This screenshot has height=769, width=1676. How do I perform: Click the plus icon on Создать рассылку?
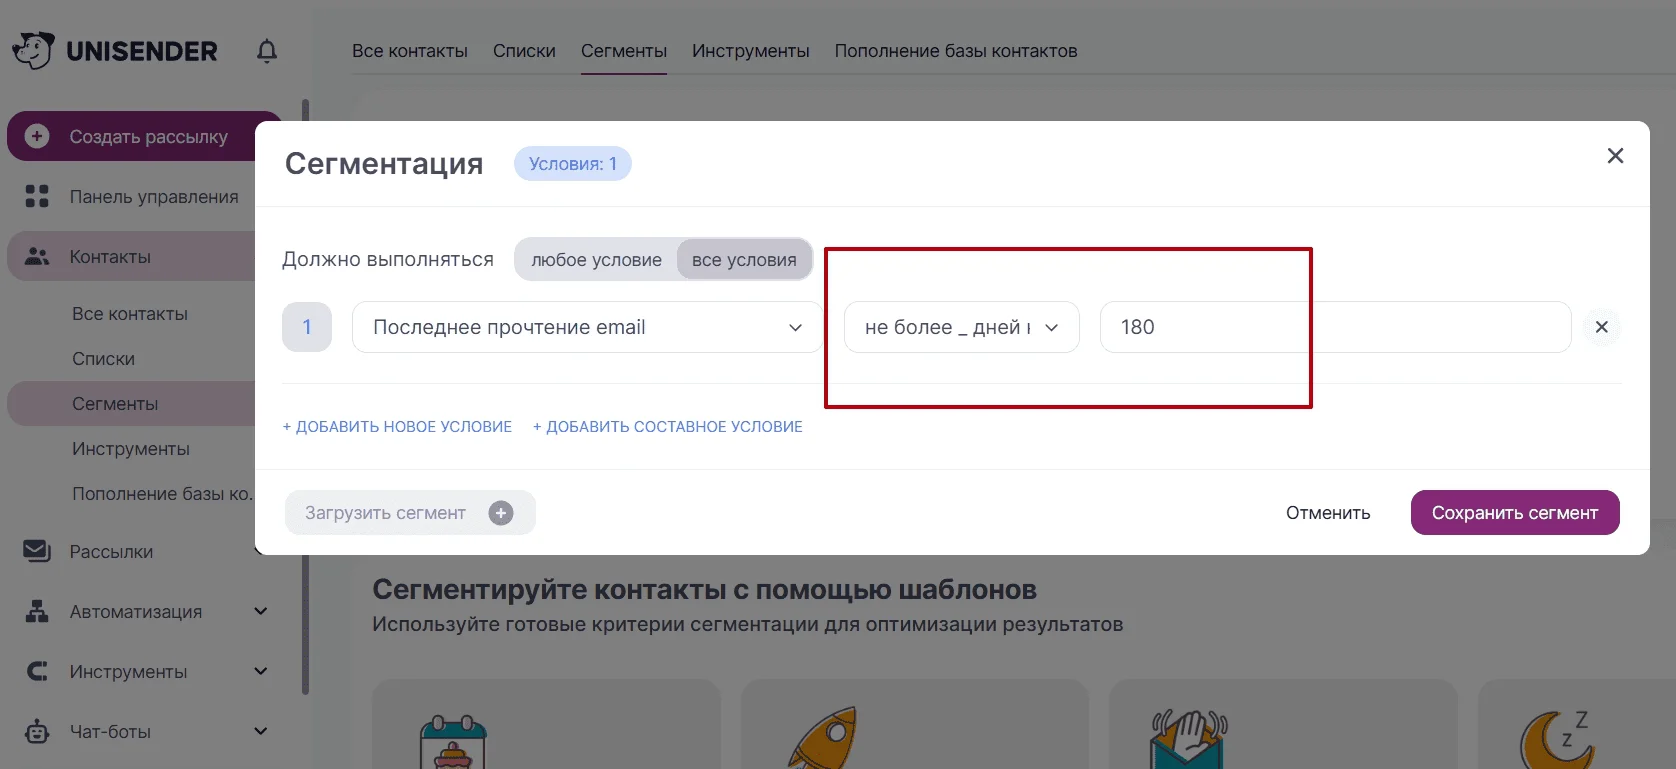[37, 136]
